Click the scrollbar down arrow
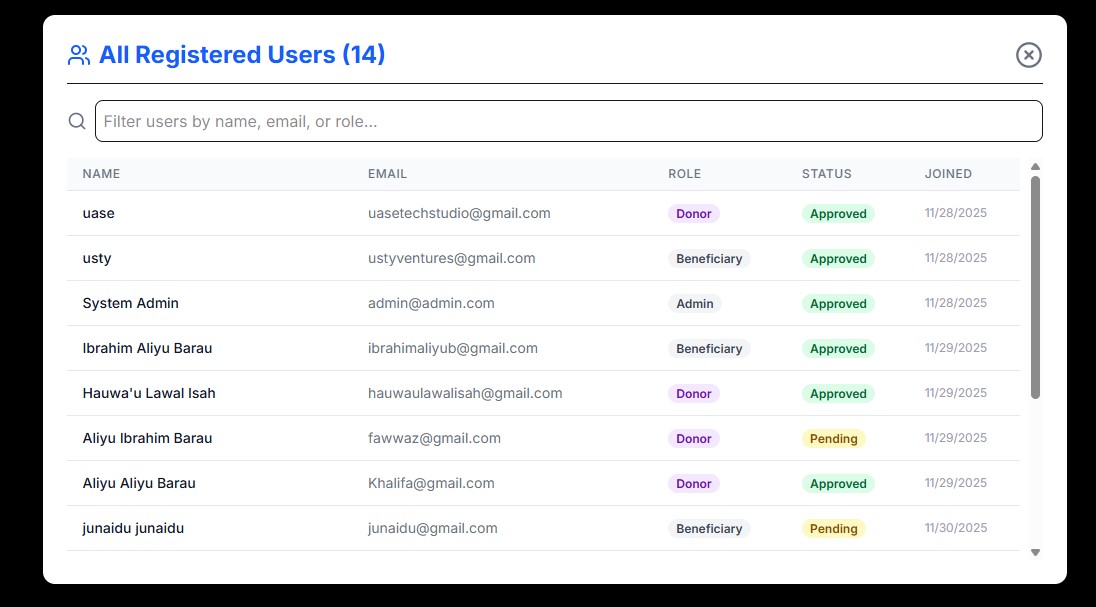Image resolution: width=1096 pixels, height=607 pixels. click(x=1035, y=552)
